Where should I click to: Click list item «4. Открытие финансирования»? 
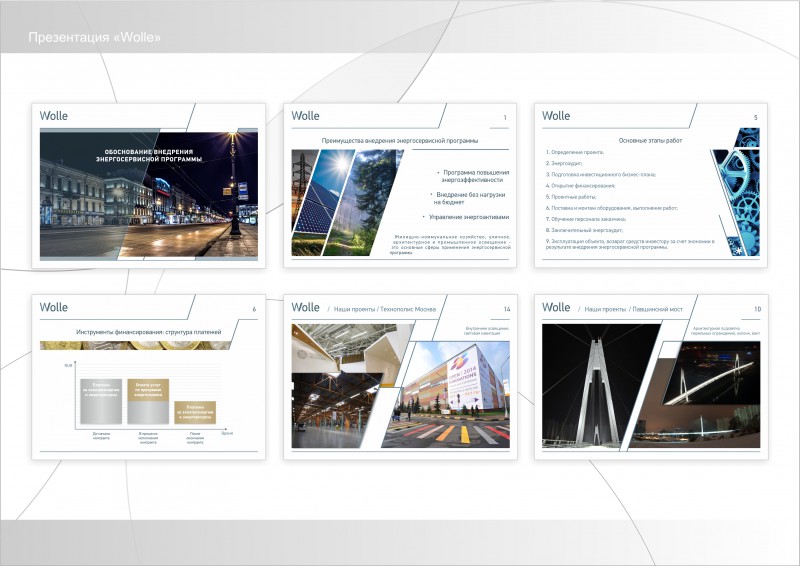pyautogui.click(x=581, y=186)
